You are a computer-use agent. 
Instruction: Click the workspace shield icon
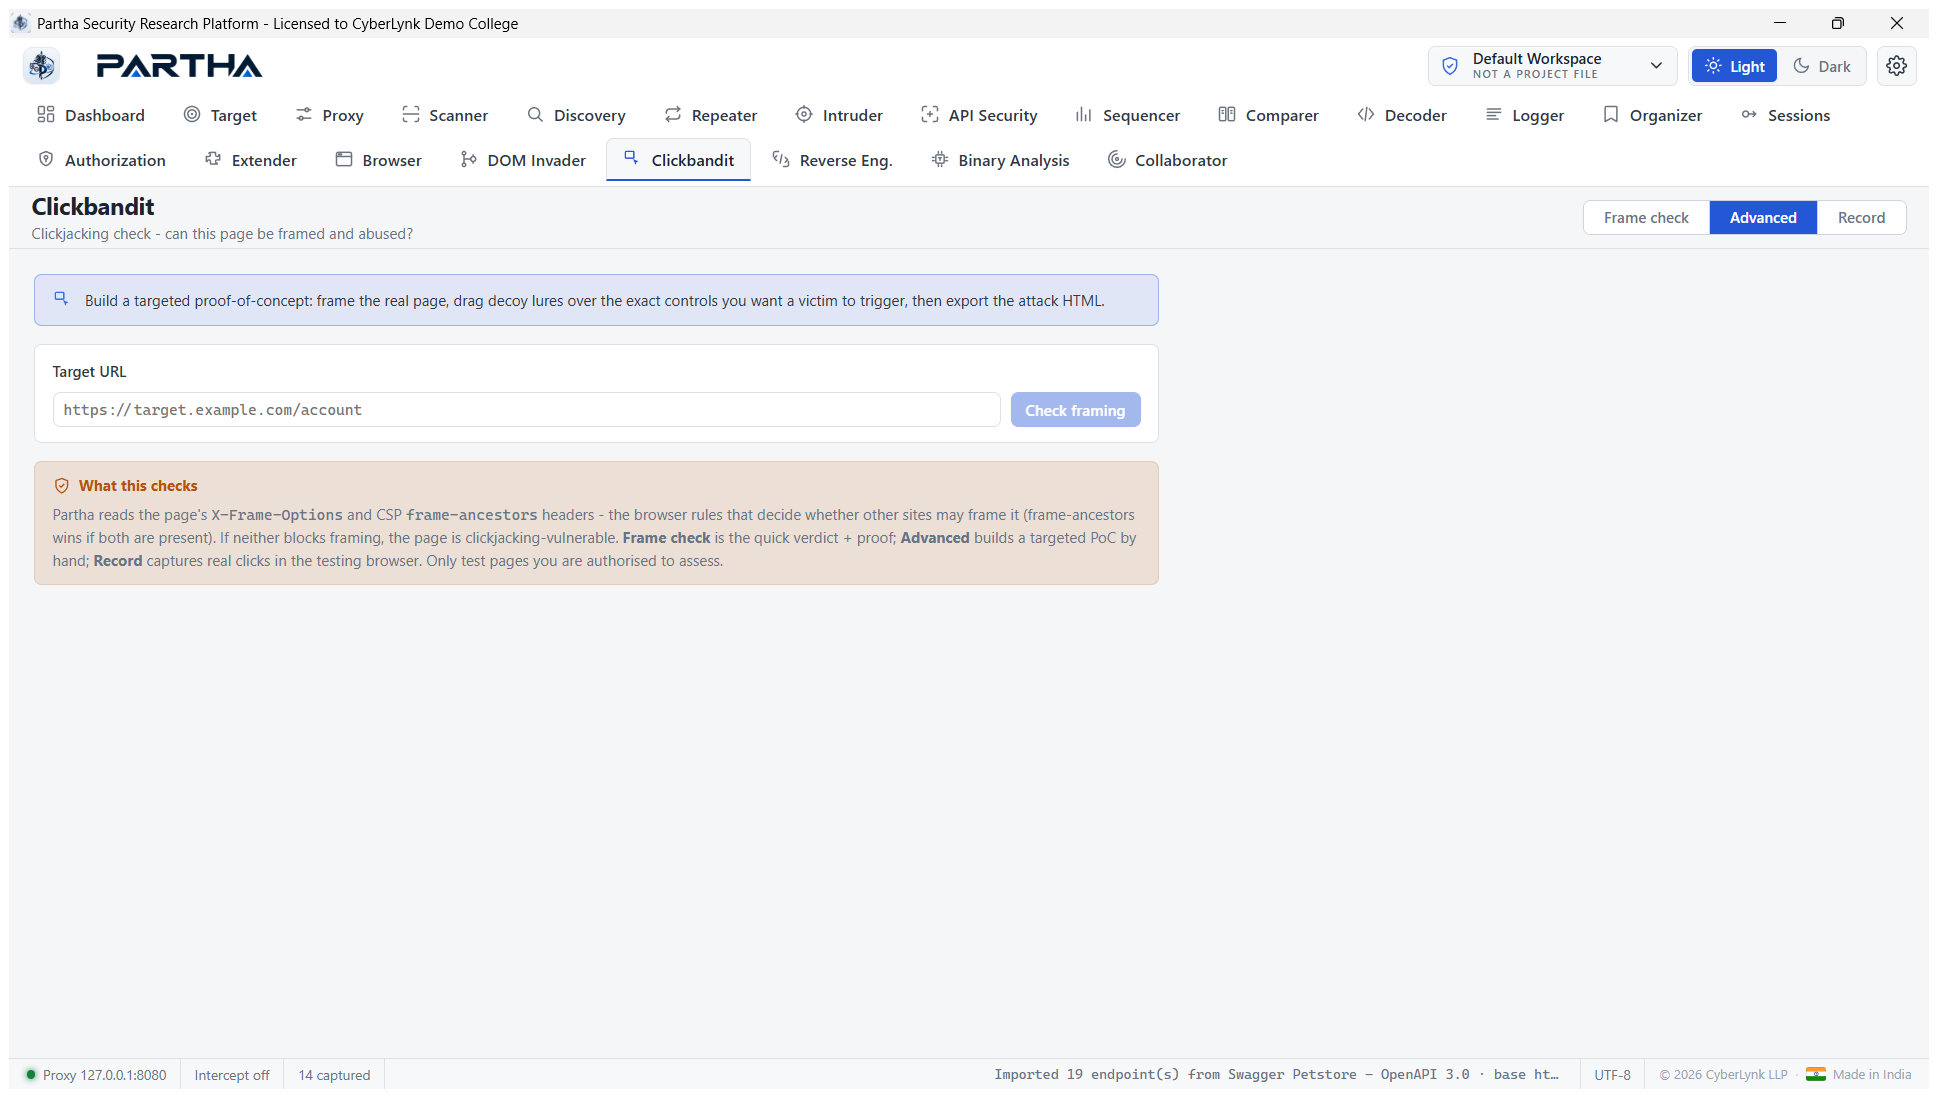pyautogui.click(x=1450, y=66)
